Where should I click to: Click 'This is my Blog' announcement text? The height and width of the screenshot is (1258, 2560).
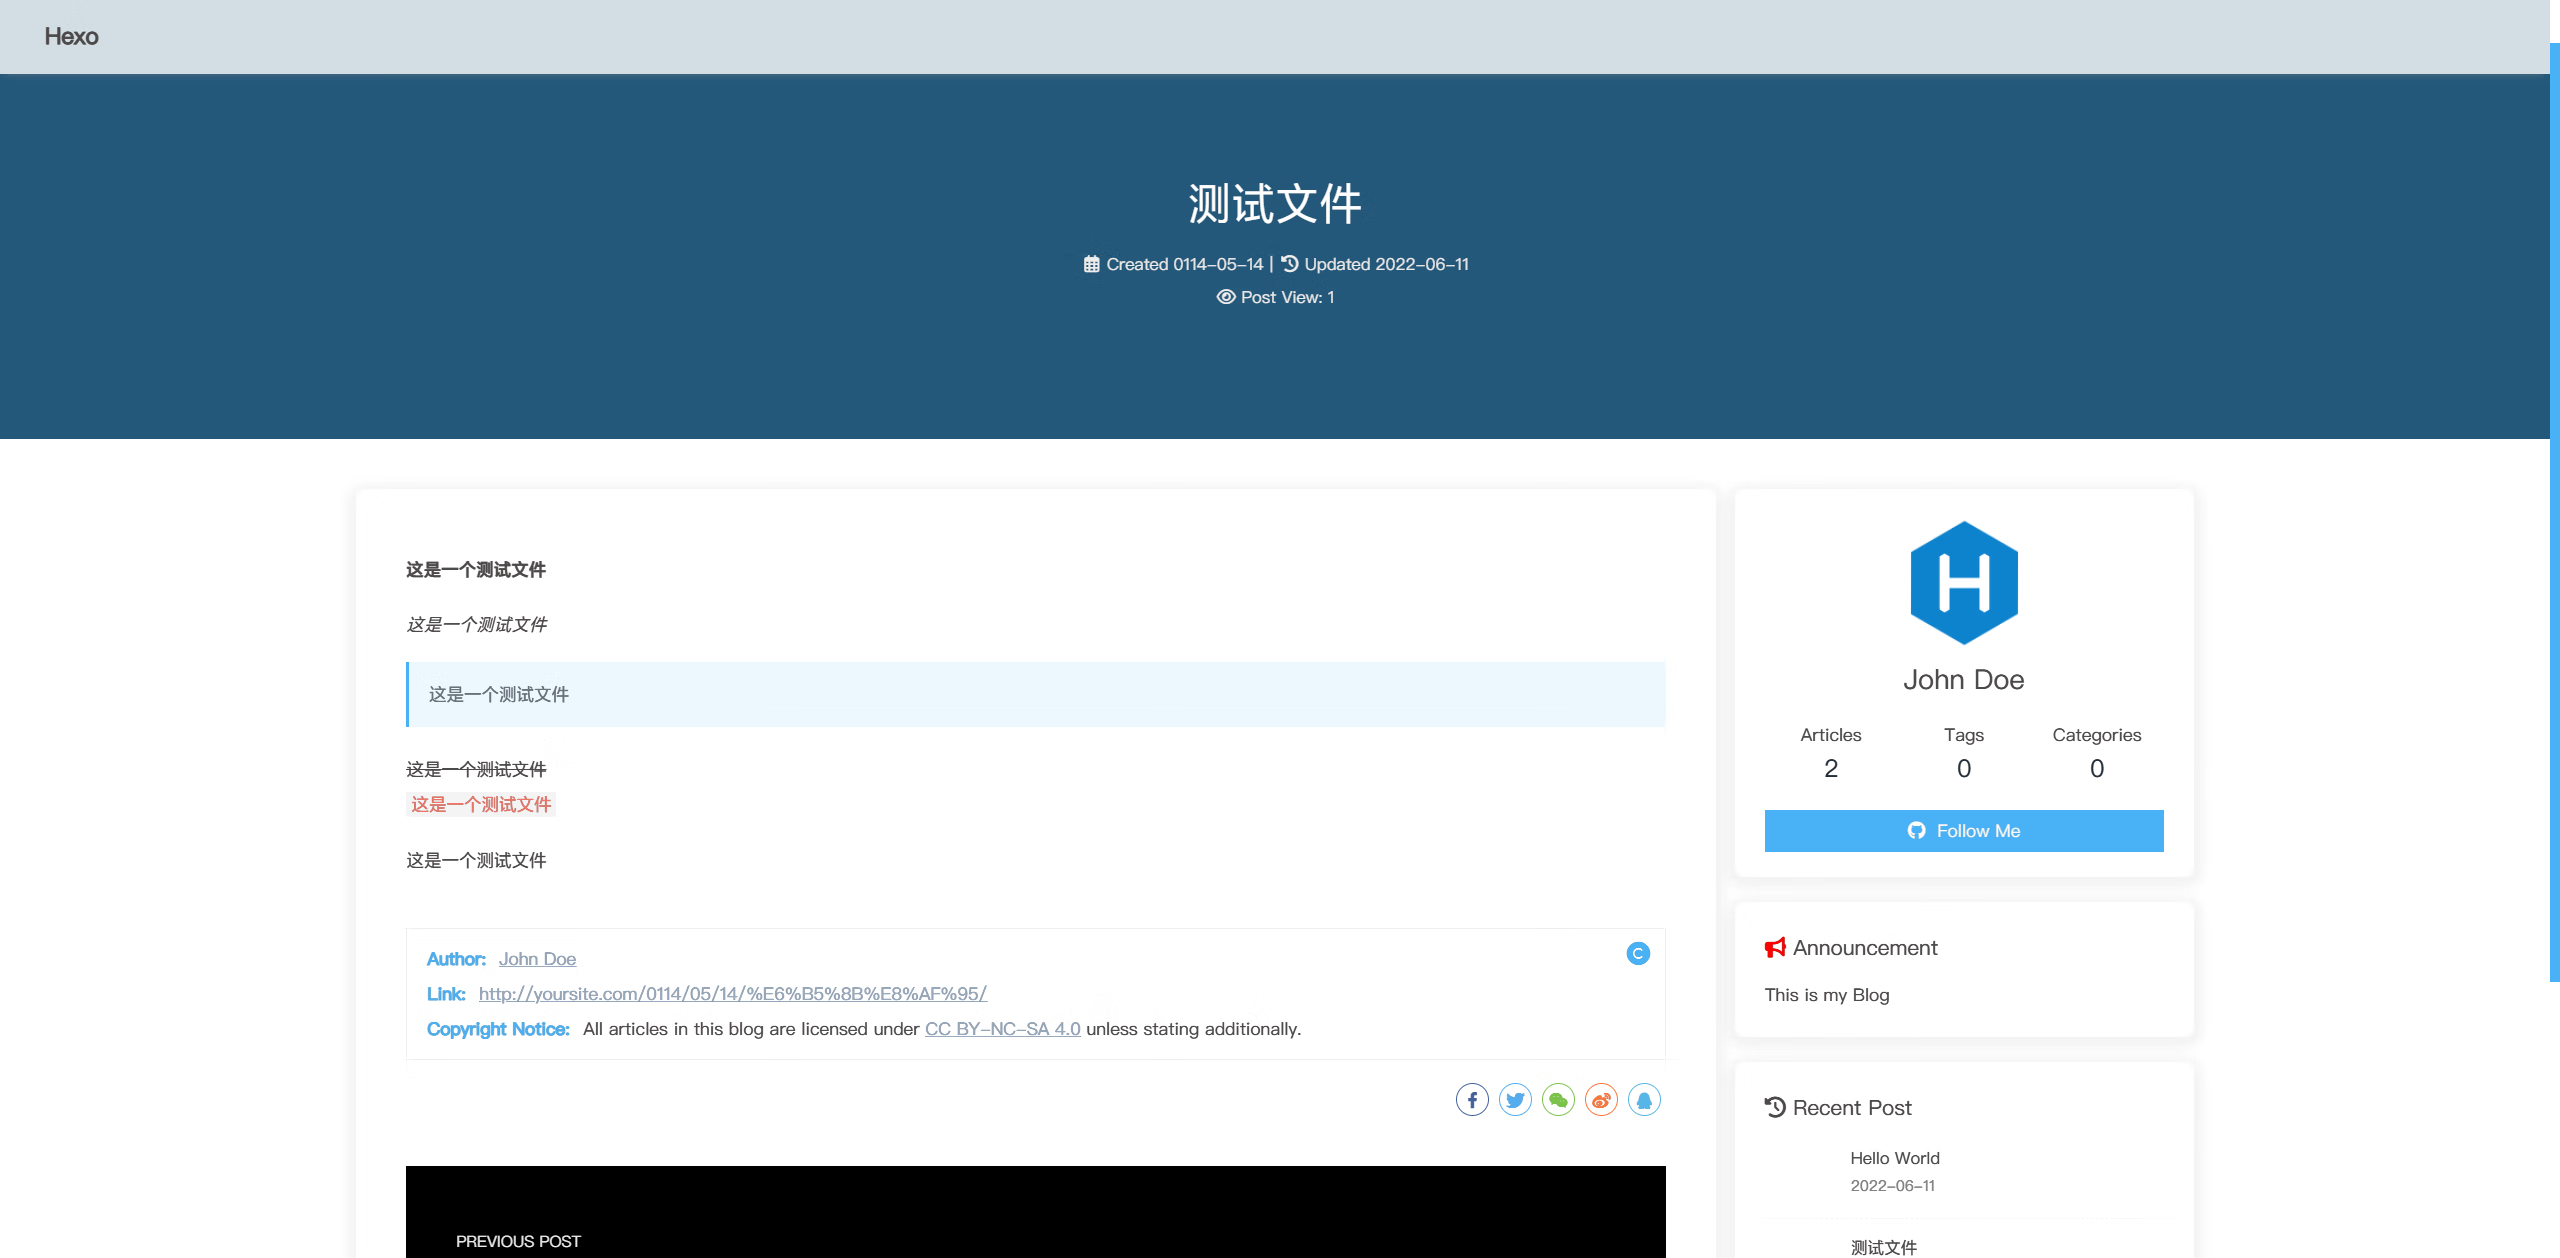point(1827,995)
